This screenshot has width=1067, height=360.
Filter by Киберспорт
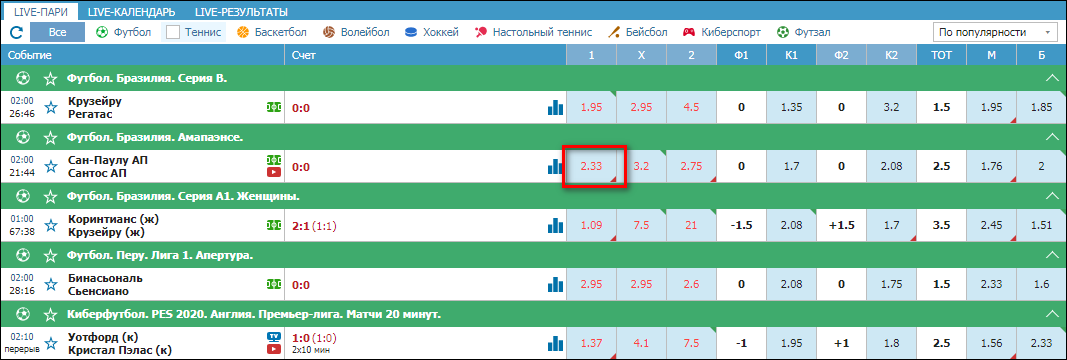point(722,32)
